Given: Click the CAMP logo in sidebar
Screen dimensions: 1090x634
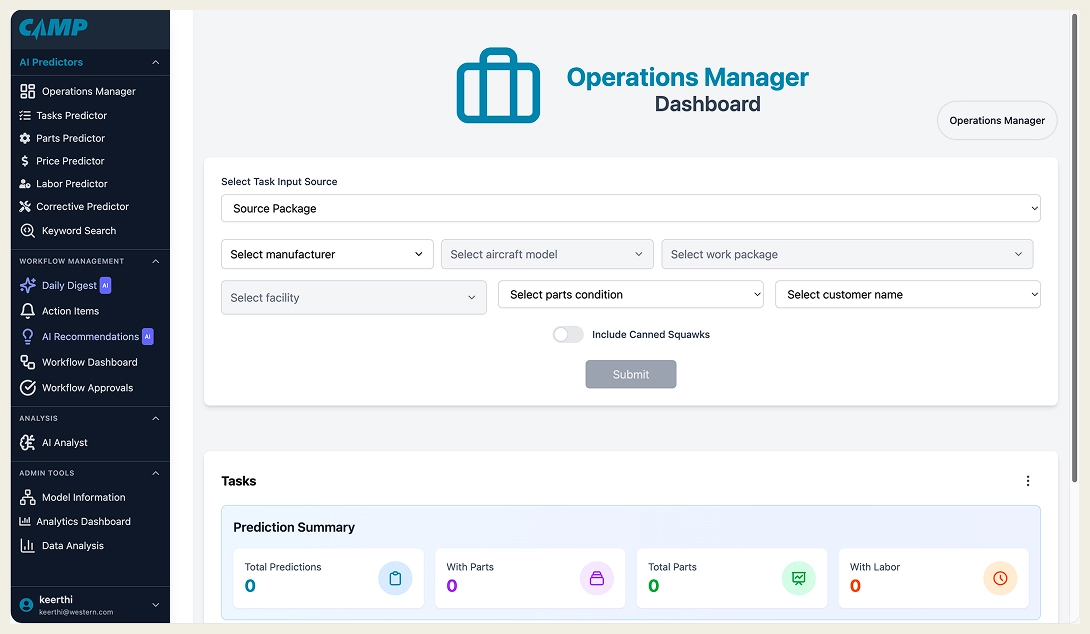Looking at the screenshot, I should click(x=53, y=29).
